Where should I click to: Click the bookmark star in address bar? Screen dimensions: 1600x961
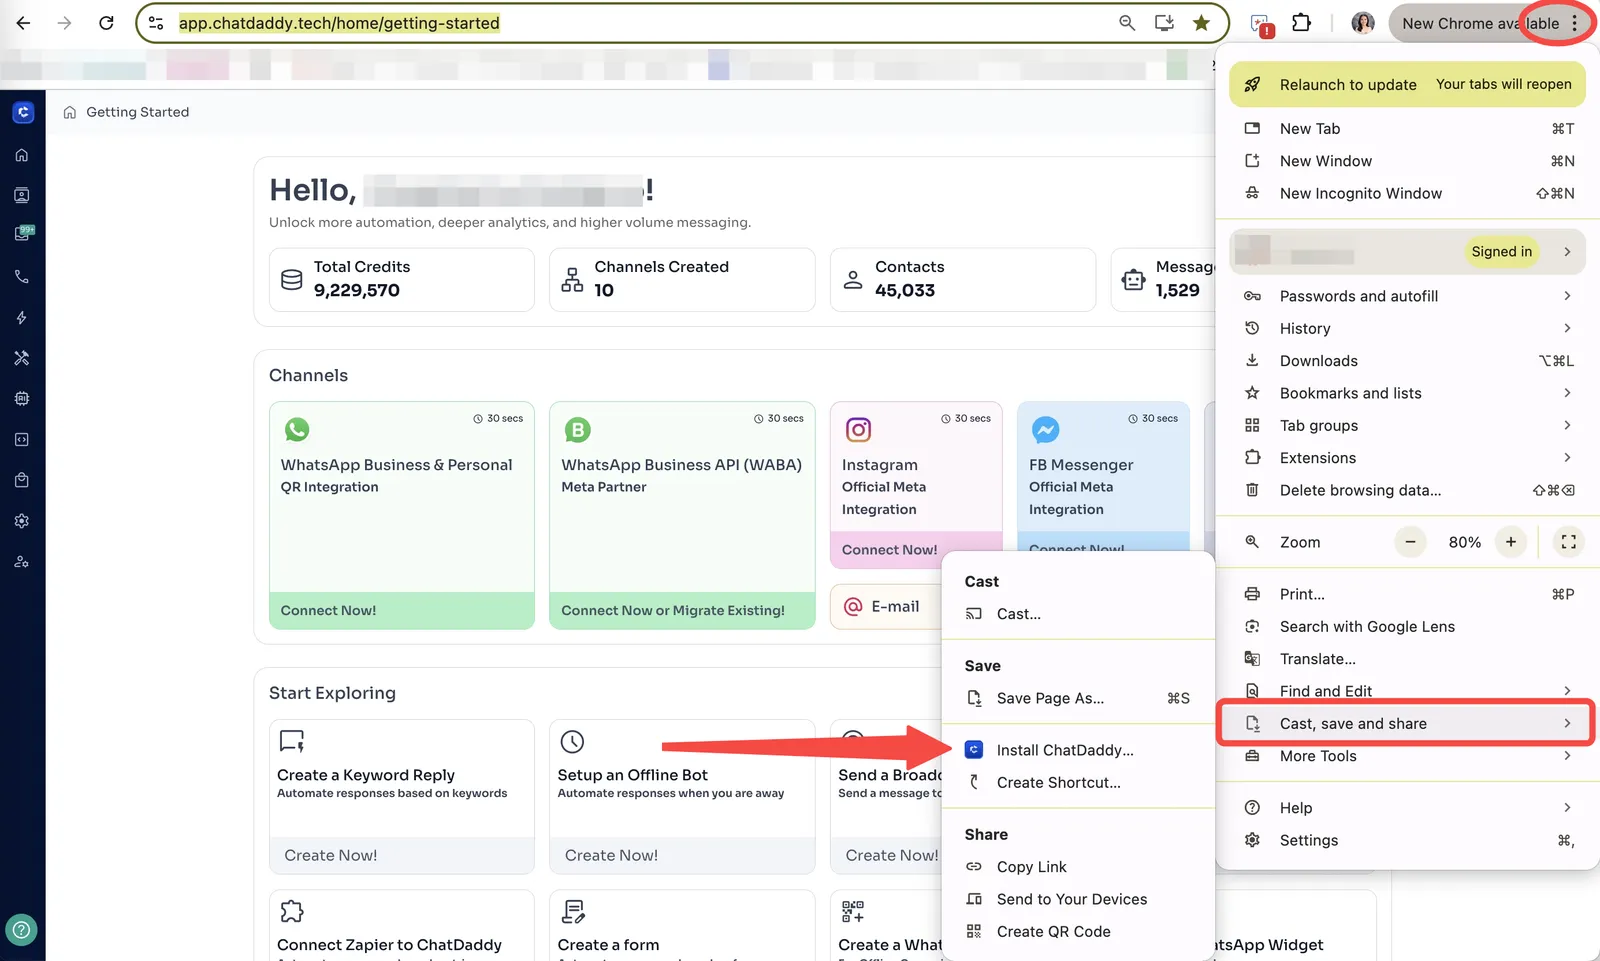(x=1201, y=23)
